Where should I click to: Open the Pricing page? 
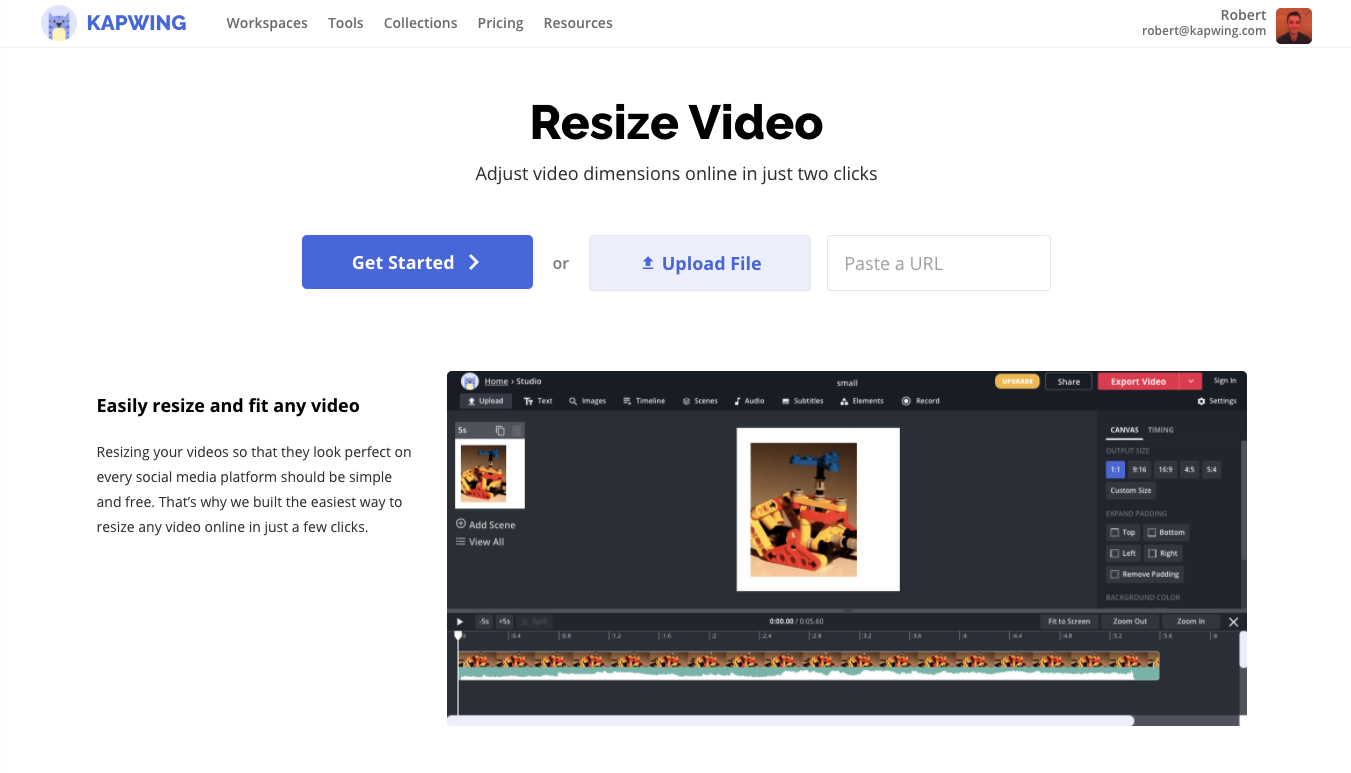500,23
